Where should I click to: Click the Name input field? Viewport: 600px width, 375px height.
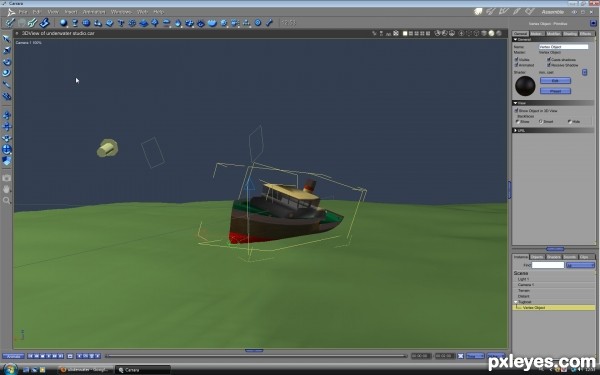pyautogui.click(x=563, y=47)
